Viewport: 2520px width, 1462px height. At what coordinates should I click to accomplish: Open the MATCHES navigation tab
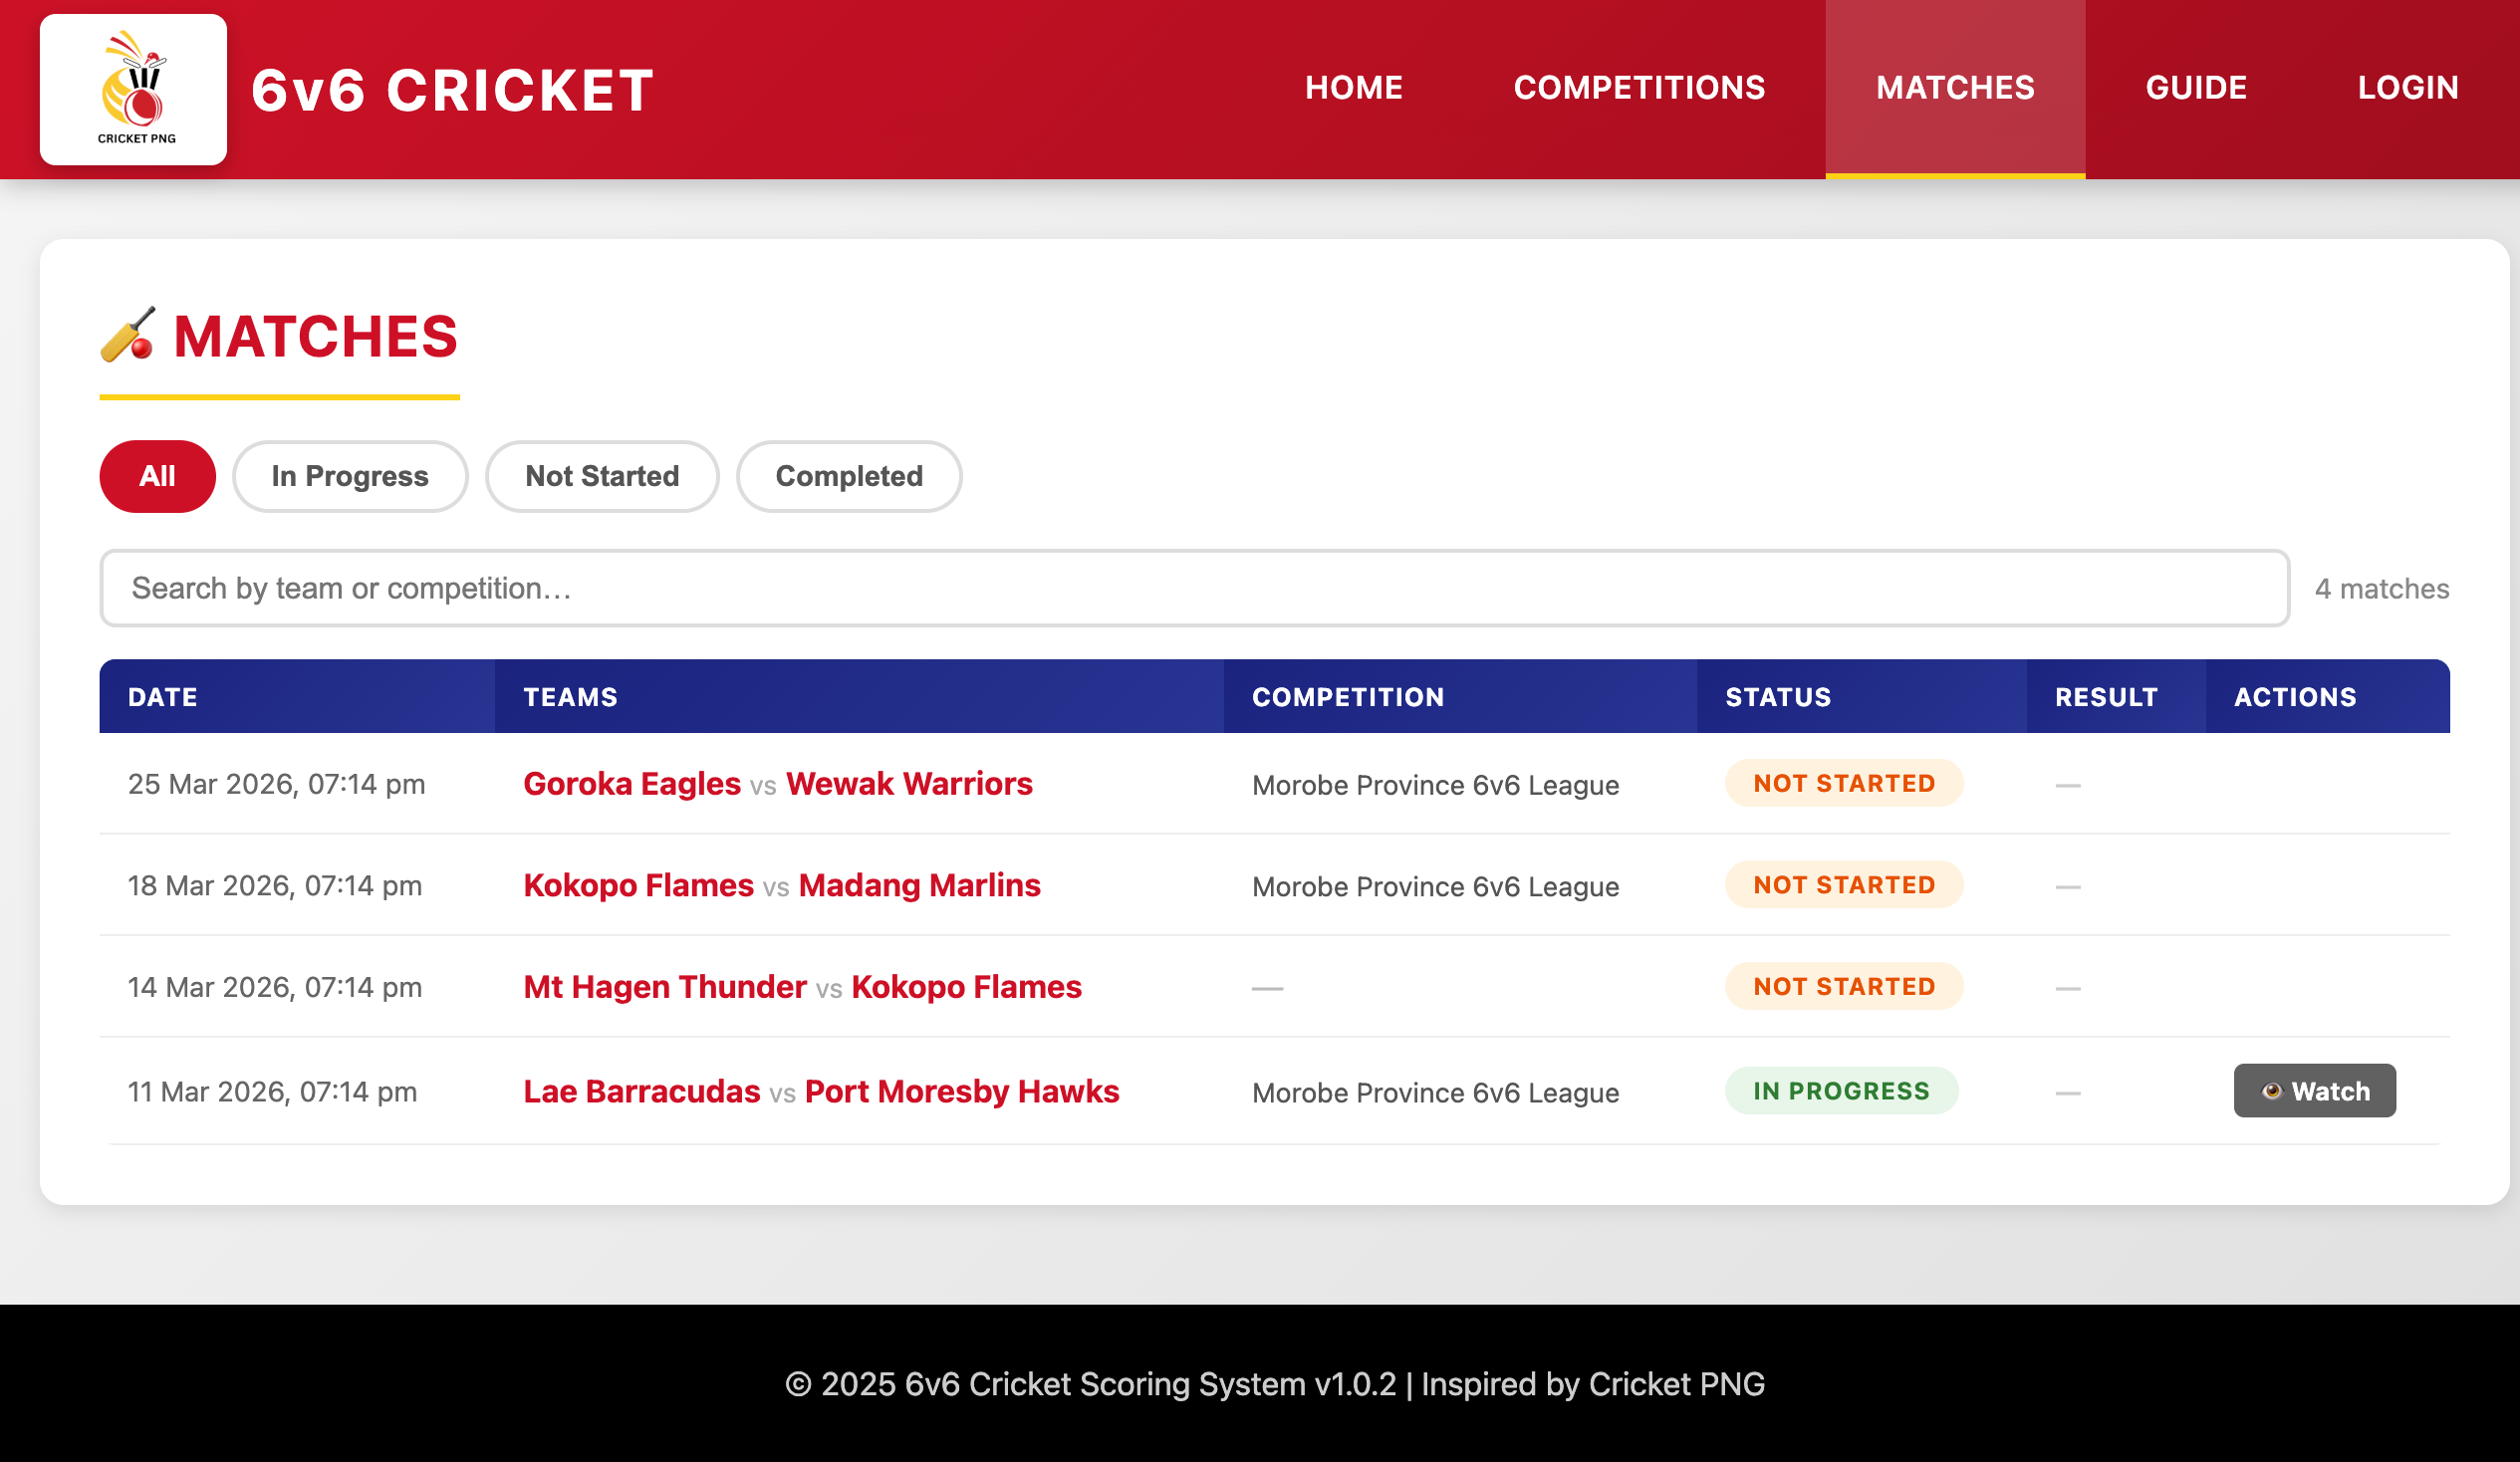point(1954,88)
